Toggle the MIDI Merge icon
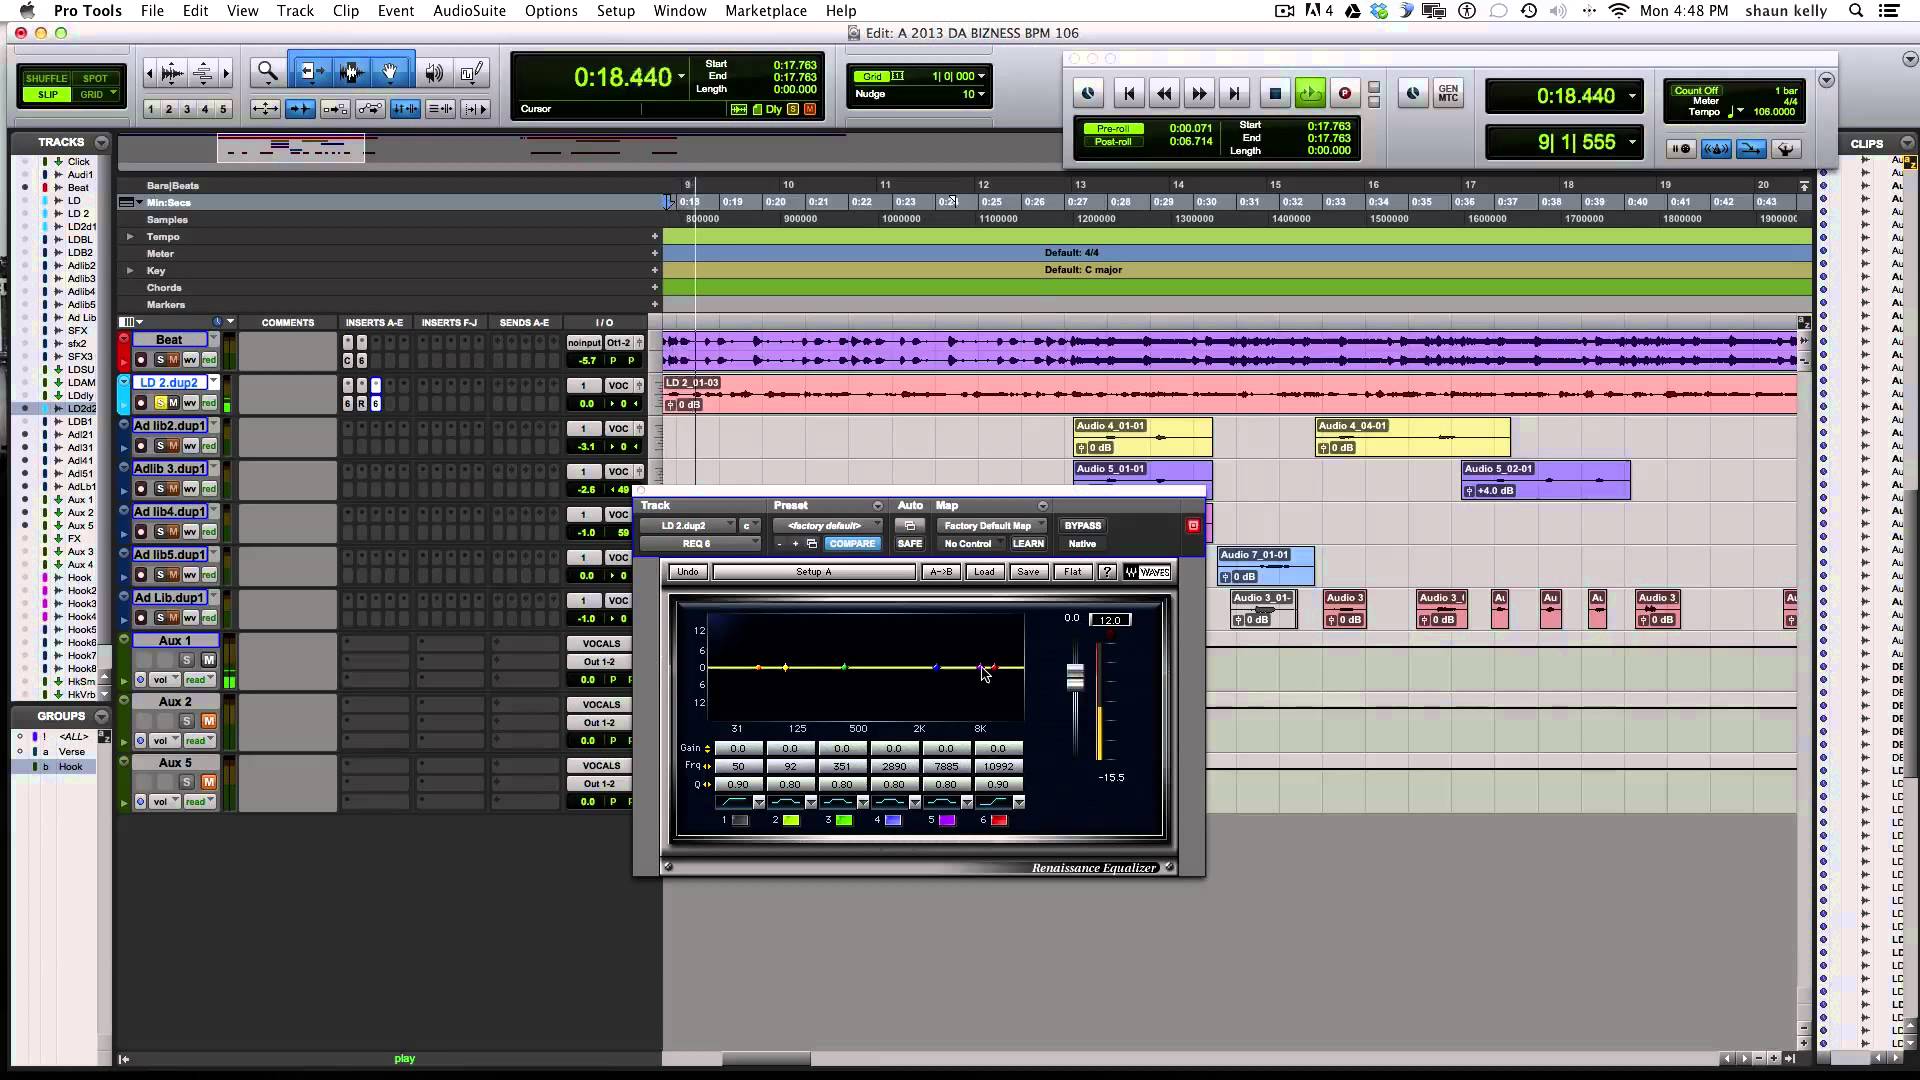Viewport: 1920px width, 1080px height. coord(1751,149)
